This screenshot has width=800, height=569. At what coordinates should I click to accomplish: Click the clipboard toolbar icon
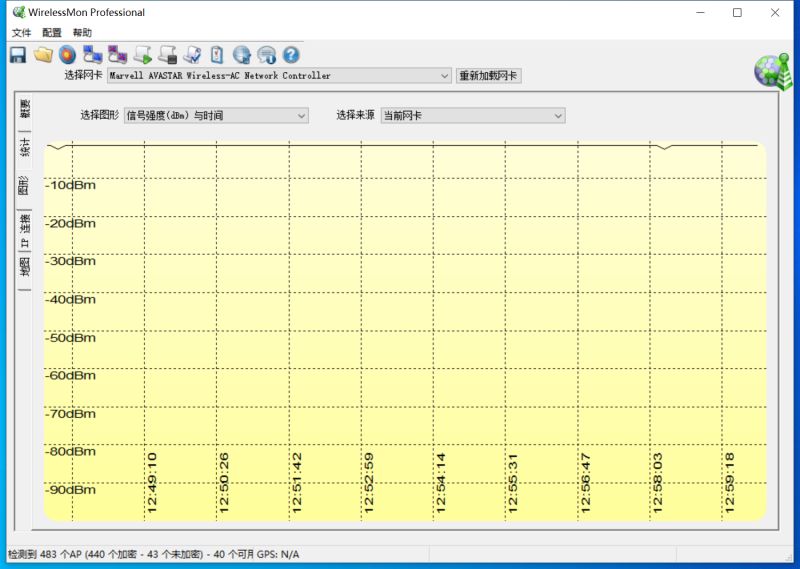coord(217,55)
